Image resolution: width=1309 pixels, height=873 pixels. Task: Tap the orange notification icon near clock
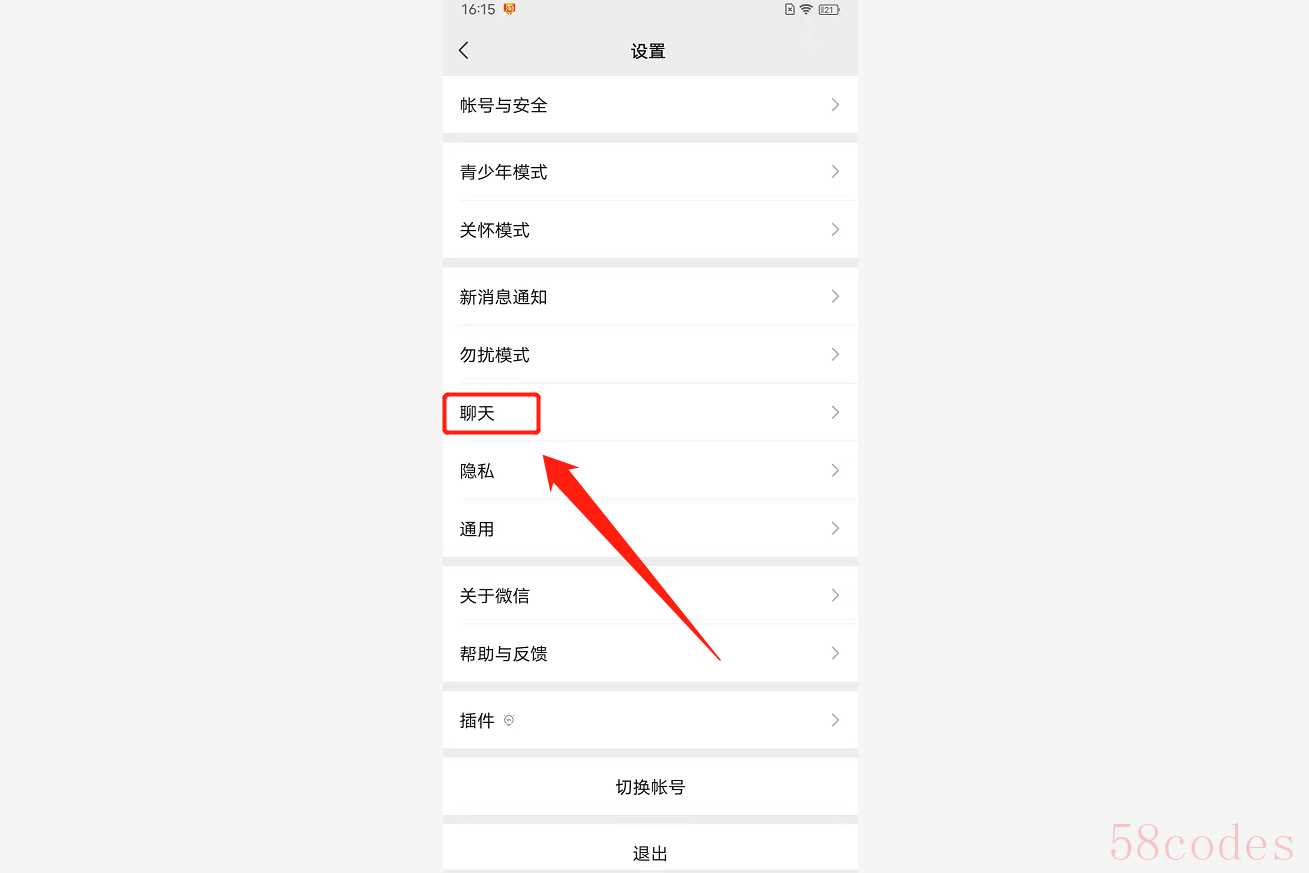(510, 9)
